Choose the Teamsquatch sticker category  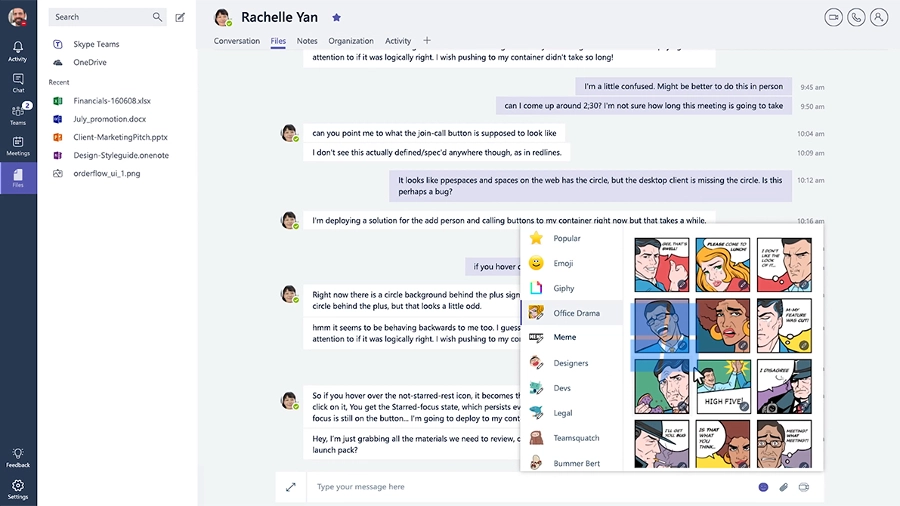[574, 438]
